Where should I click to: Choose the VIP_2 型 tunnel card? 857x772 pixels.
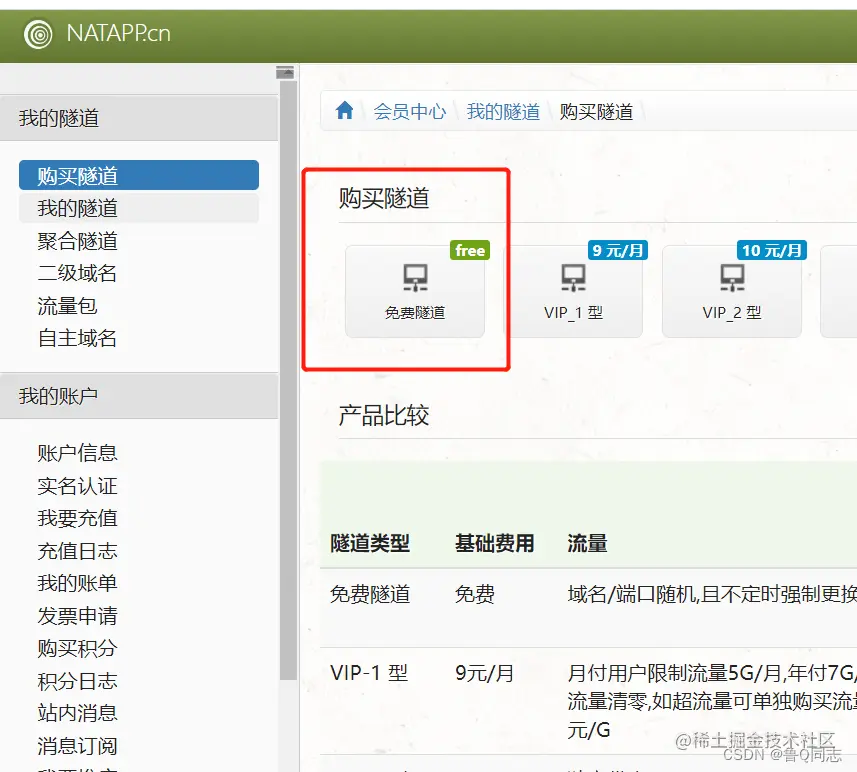tap(732, 291)
